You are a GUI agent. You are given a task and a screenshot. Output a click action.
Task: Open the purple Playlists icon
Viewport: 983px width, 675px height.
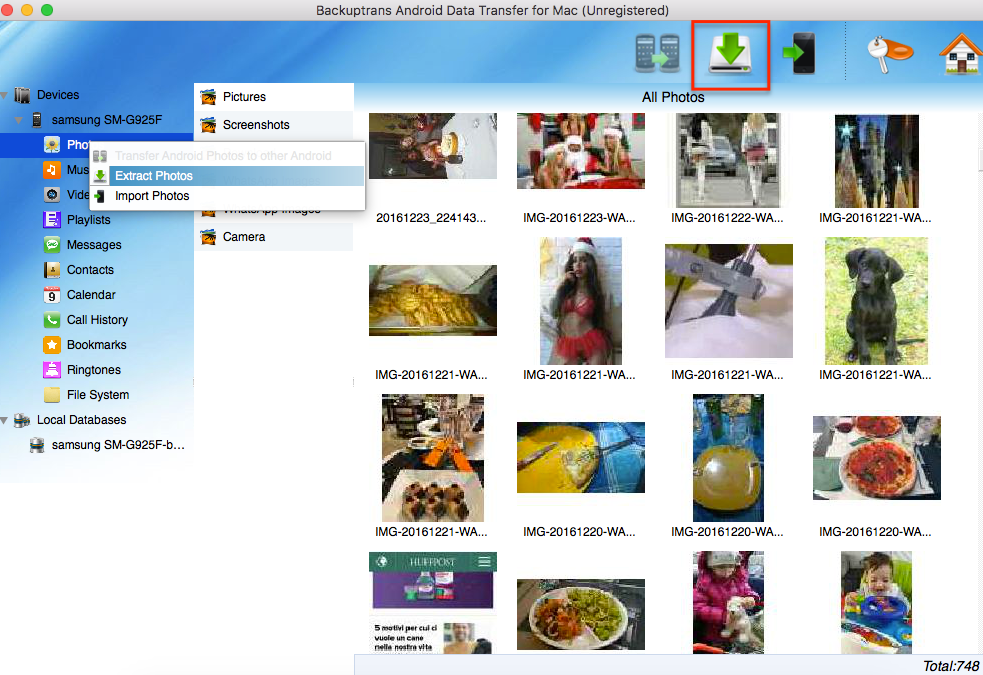point(52,220)
